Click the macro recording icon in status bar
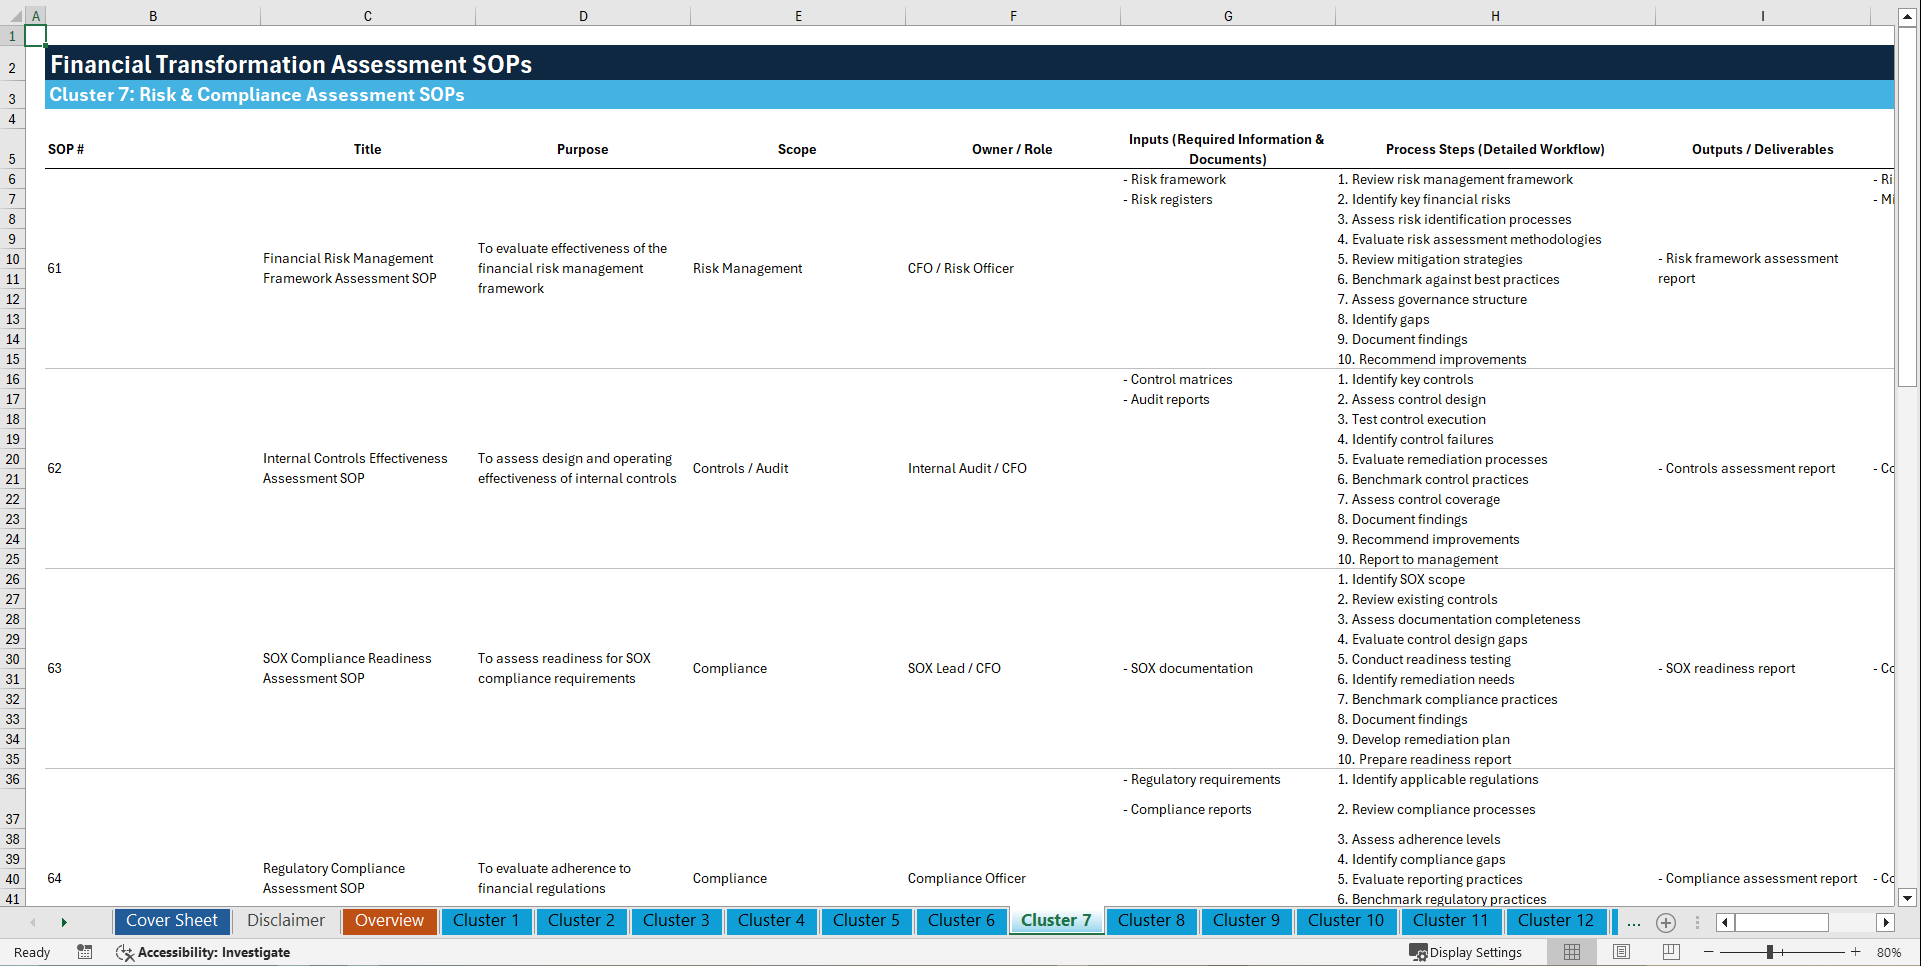This screenshot has width=1921, height=966. (85, 952)
